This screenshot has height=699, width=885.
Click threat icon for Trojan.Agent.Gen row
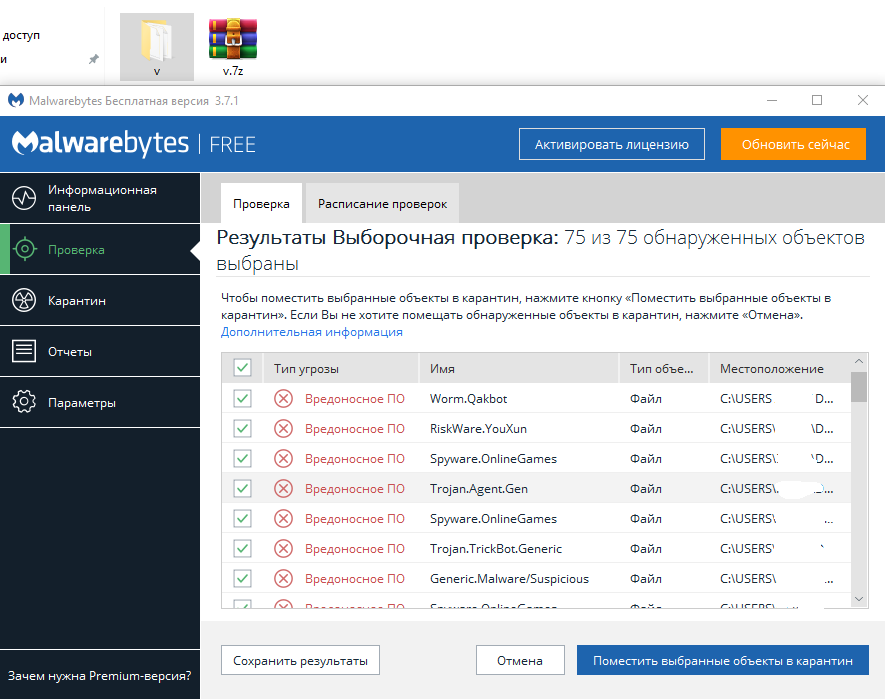(283, 488)
